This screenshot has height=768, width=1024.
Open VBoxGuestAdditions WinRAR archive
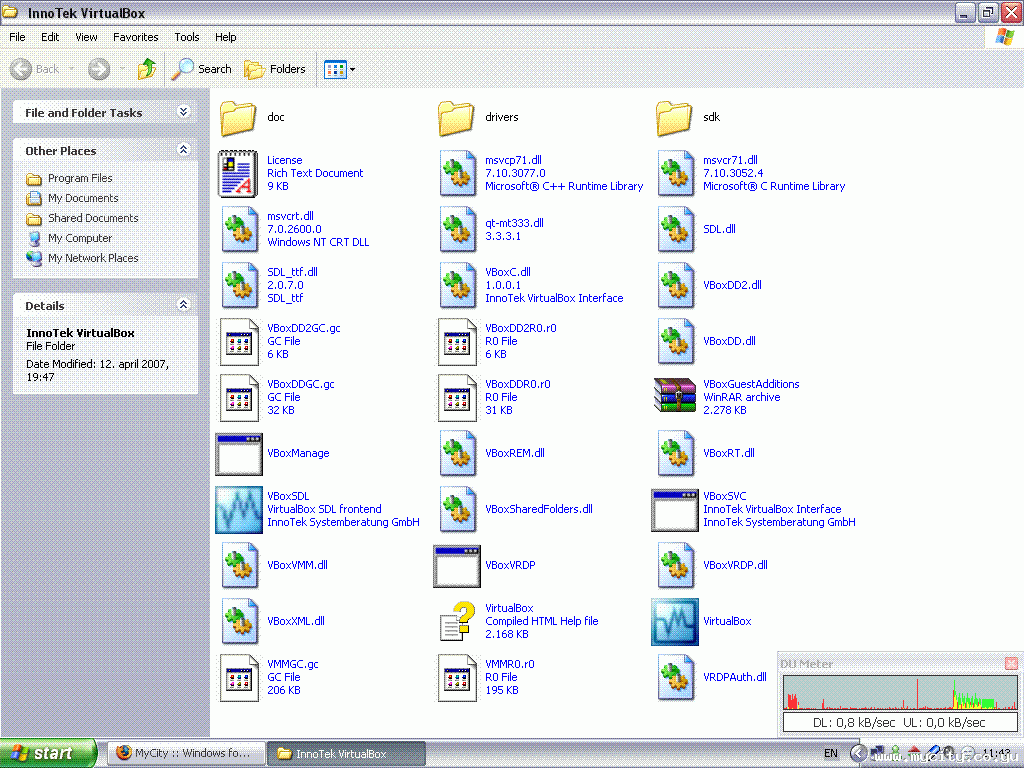point(674,397)
